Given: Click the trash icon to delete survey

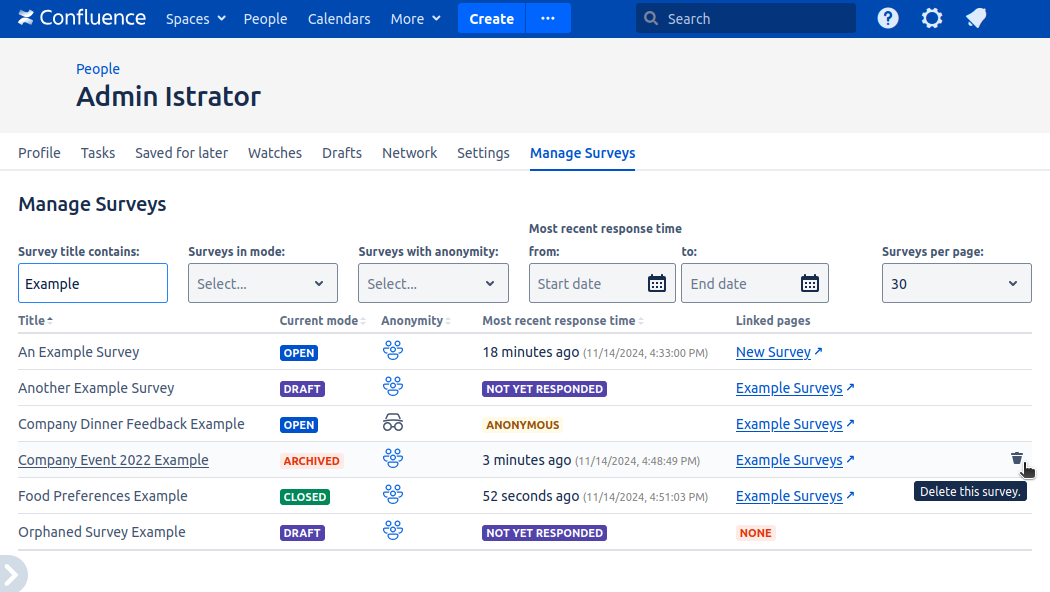Looking at the screenshot, I should [x=1016, y=459].
